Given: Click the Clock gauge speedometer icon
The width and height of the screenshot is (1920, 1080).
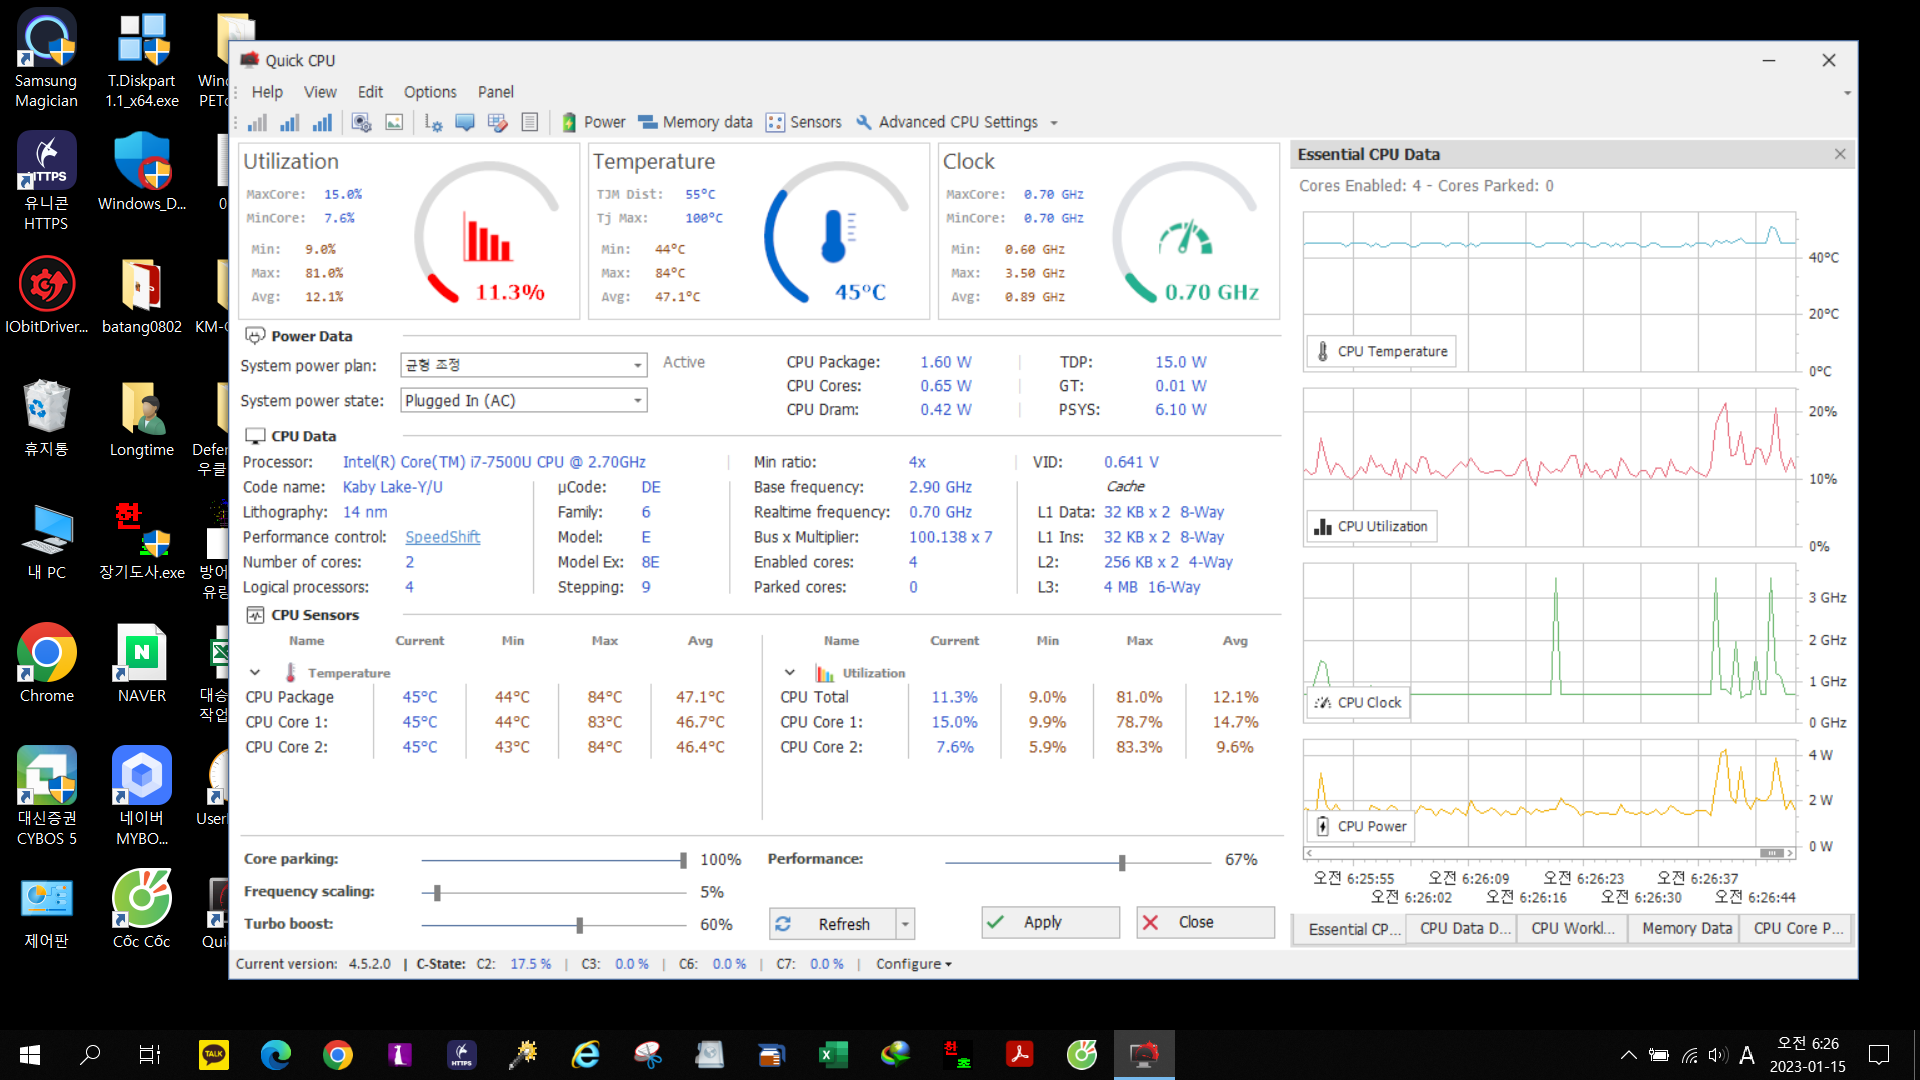Looking at the screenshot, I should tap(1186, 238).
